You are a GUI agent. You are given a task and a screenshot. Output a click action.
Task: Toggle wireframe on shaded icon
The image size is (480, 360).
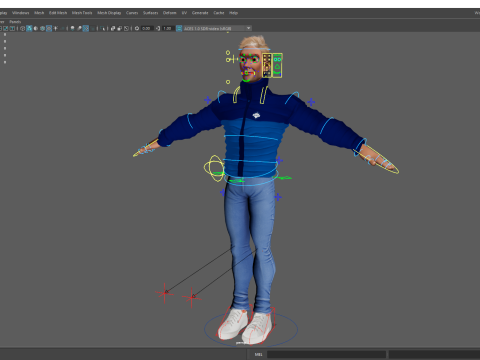[42, 28]
